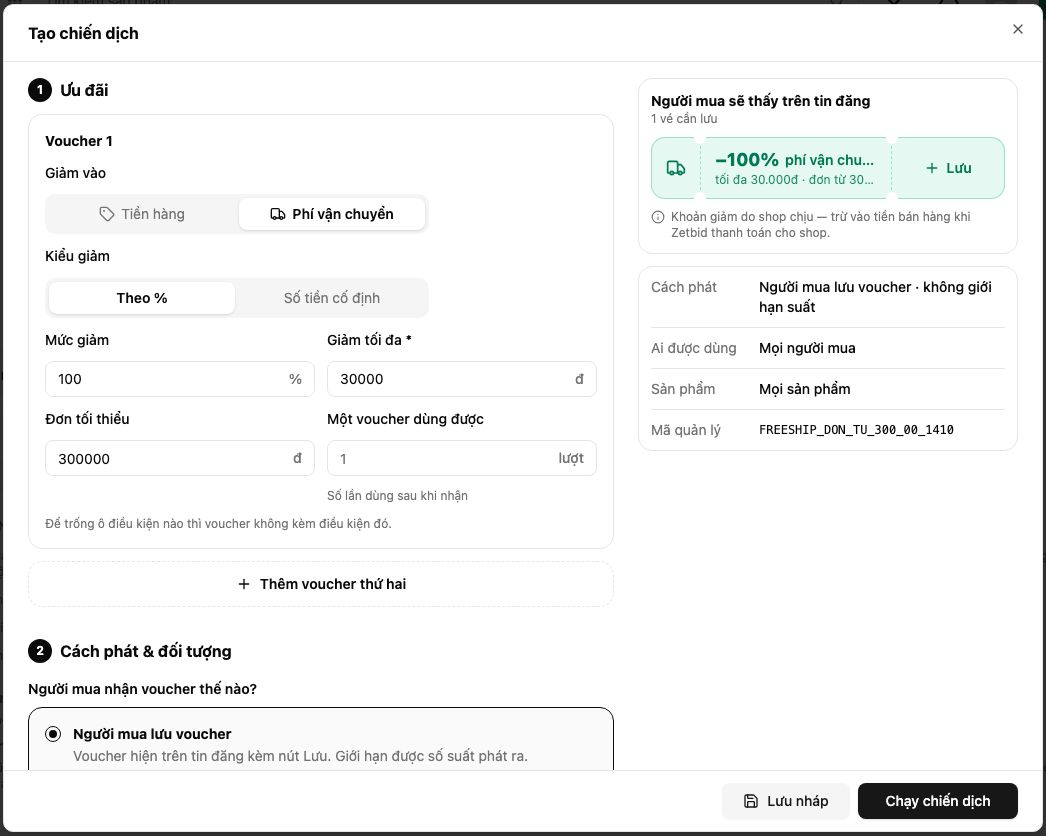The image size is (1046, 836).
Task: Click the plus icon next to Lưu
Action: [931, 168]
